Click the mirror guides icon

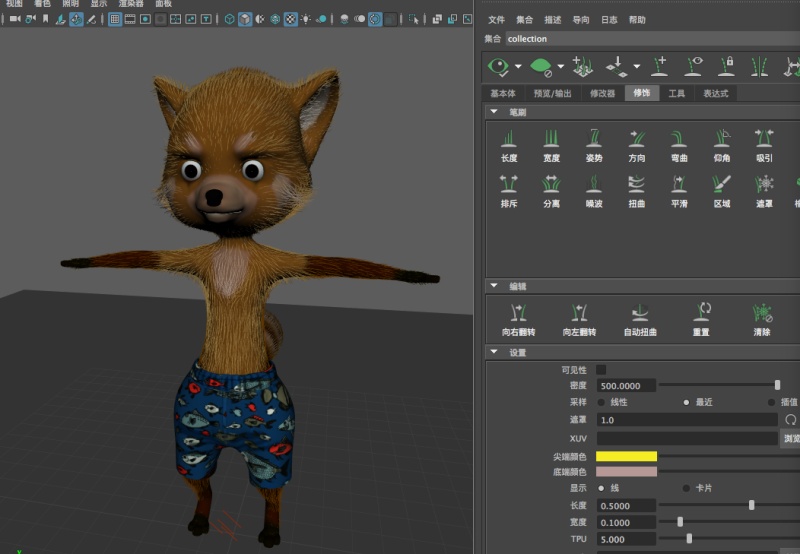[x=759, y=67]
